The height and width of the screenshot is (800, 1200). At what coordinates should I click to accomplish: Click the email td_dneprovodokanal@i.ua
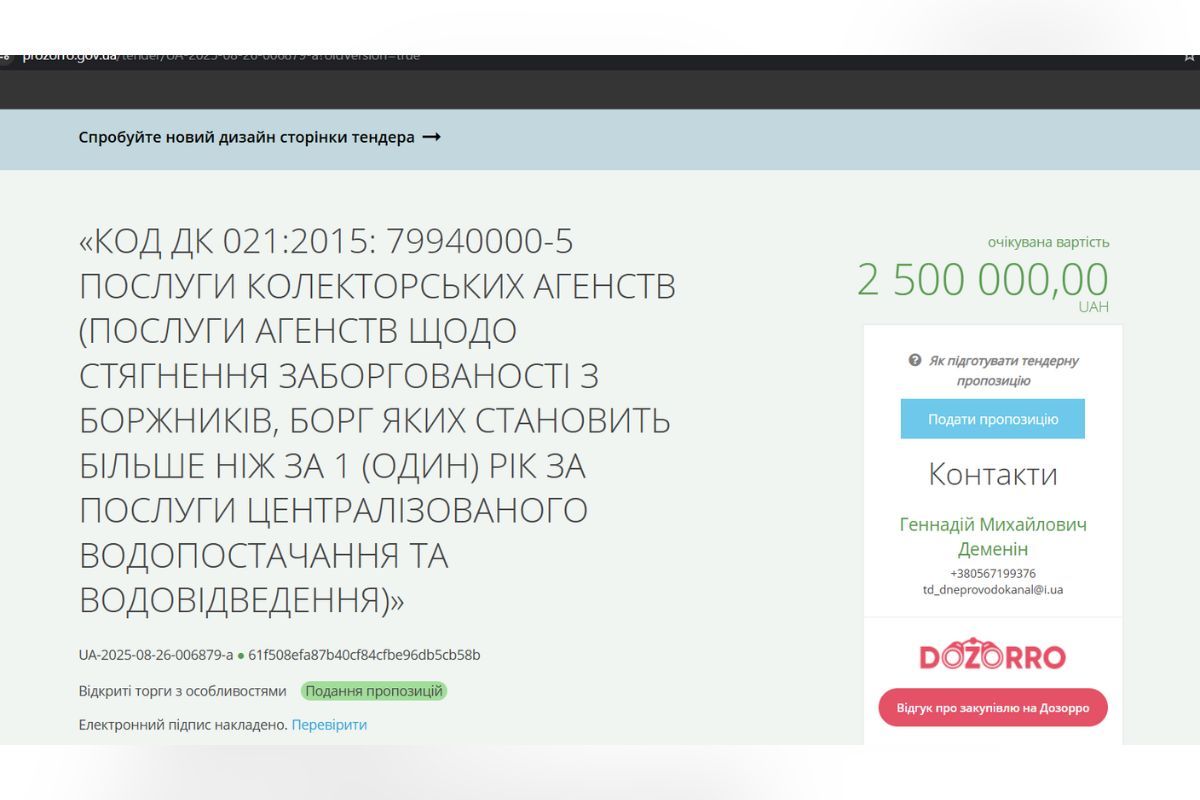[x=991, y=590]
